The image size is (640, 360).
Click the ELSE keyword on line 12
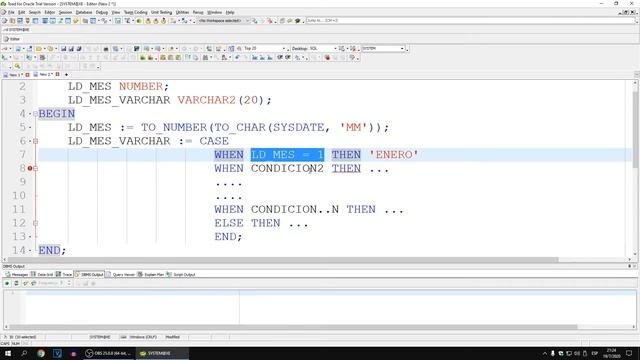coord(229,223)
